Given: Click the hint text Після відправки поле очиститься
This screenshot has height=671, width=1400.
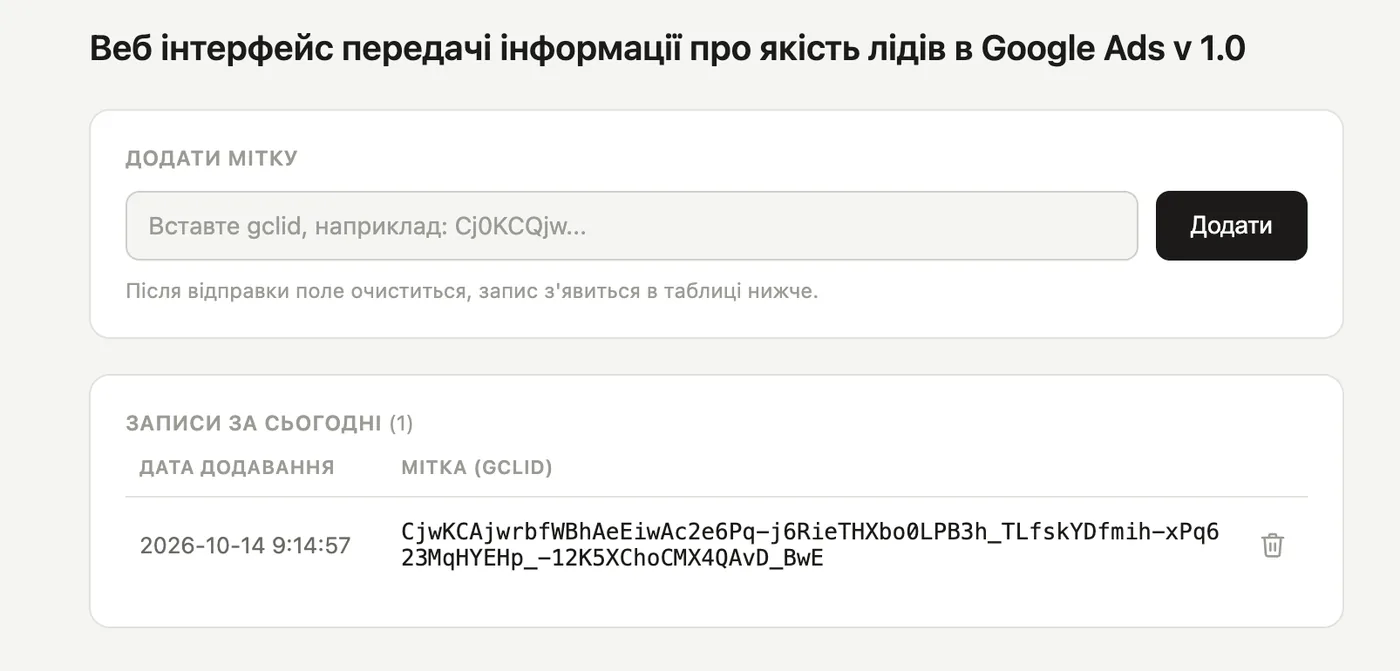Looking at the screenshot, I should tap(472, 292).
